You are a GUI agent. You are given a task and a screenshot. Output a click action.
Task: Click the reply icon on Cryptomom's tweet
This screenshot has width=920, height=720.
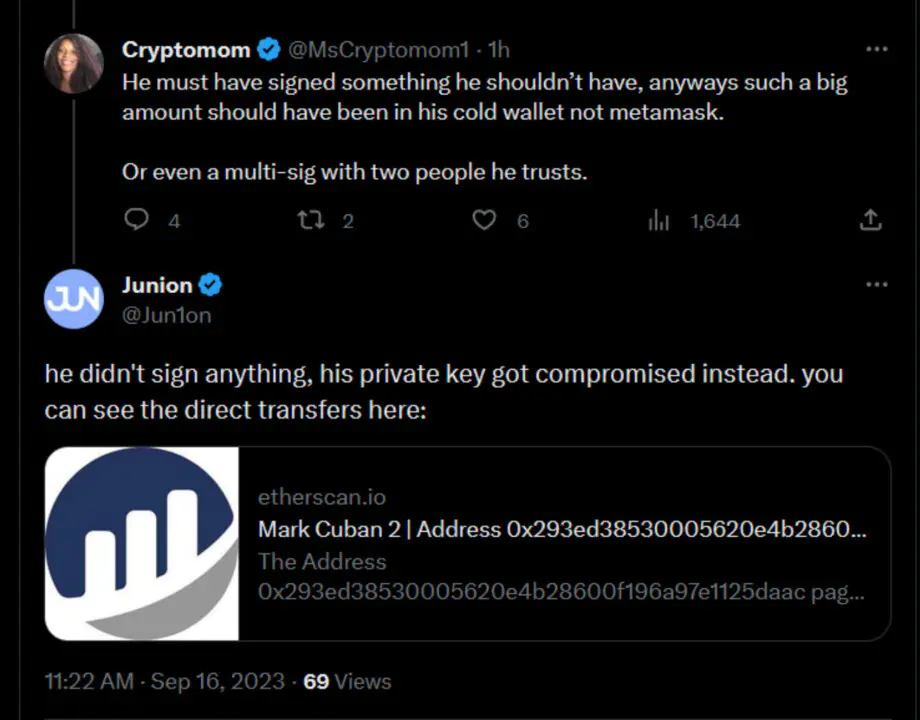pyautogui.click(x=136, y=220)
